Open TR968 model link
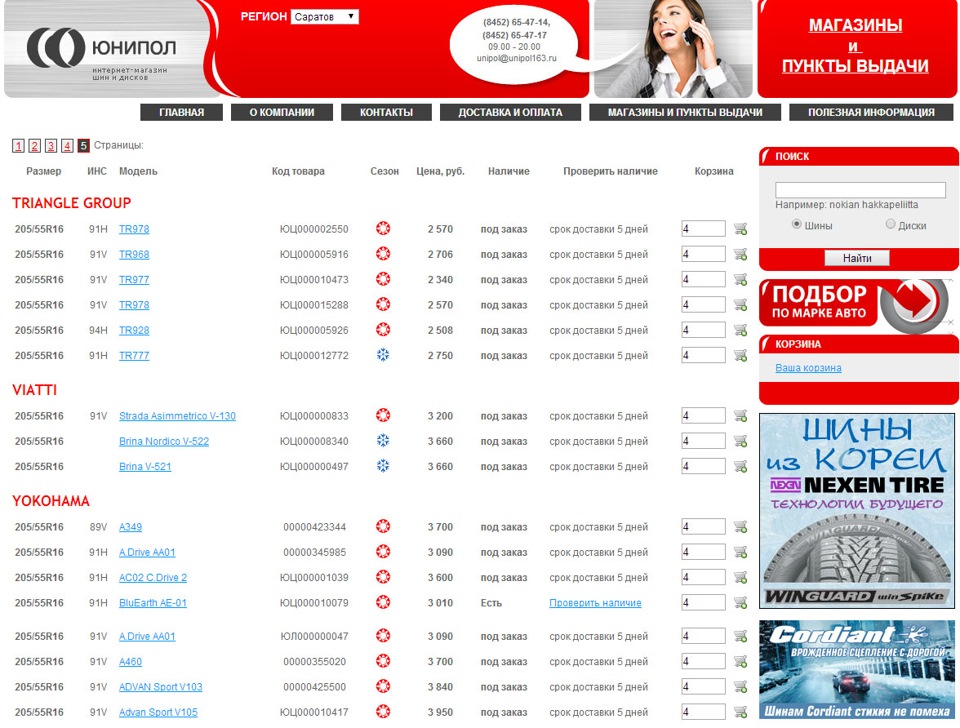This screenshot has width=960, height=728. (134, 254)
